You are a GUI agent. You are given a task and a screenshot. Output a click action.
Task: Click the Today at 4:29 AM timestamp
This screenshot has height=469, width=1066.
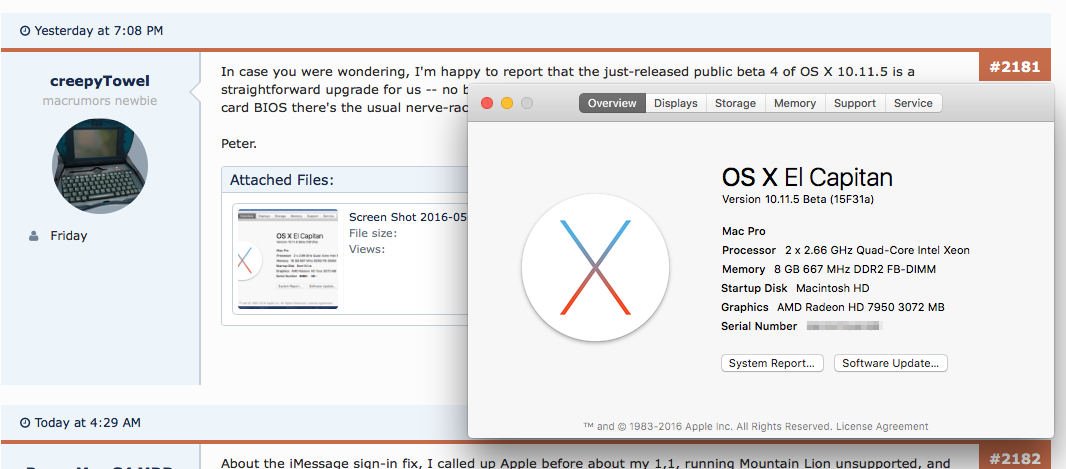pos(88,423)
